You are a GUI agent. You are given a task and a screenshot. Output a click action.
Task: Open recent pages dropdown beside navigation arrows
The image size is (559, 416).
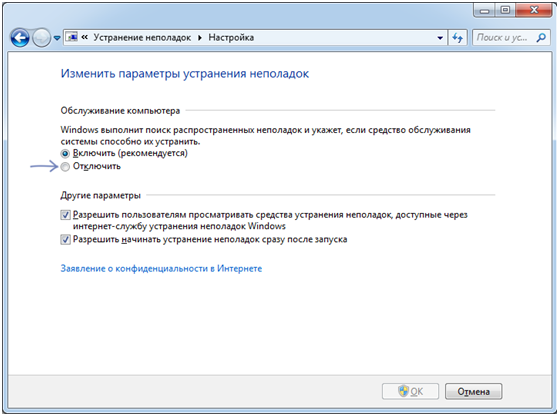[57, 38]
